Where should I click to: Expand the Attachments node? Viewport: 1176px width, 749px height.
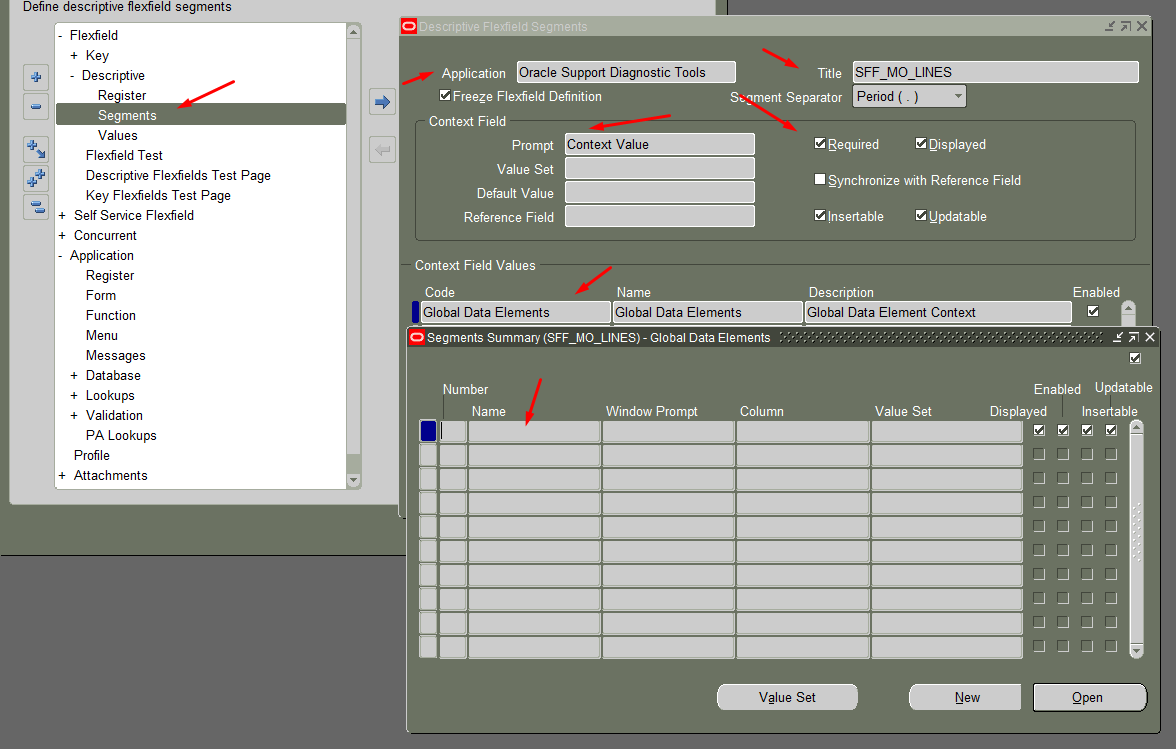pos(62,475)
